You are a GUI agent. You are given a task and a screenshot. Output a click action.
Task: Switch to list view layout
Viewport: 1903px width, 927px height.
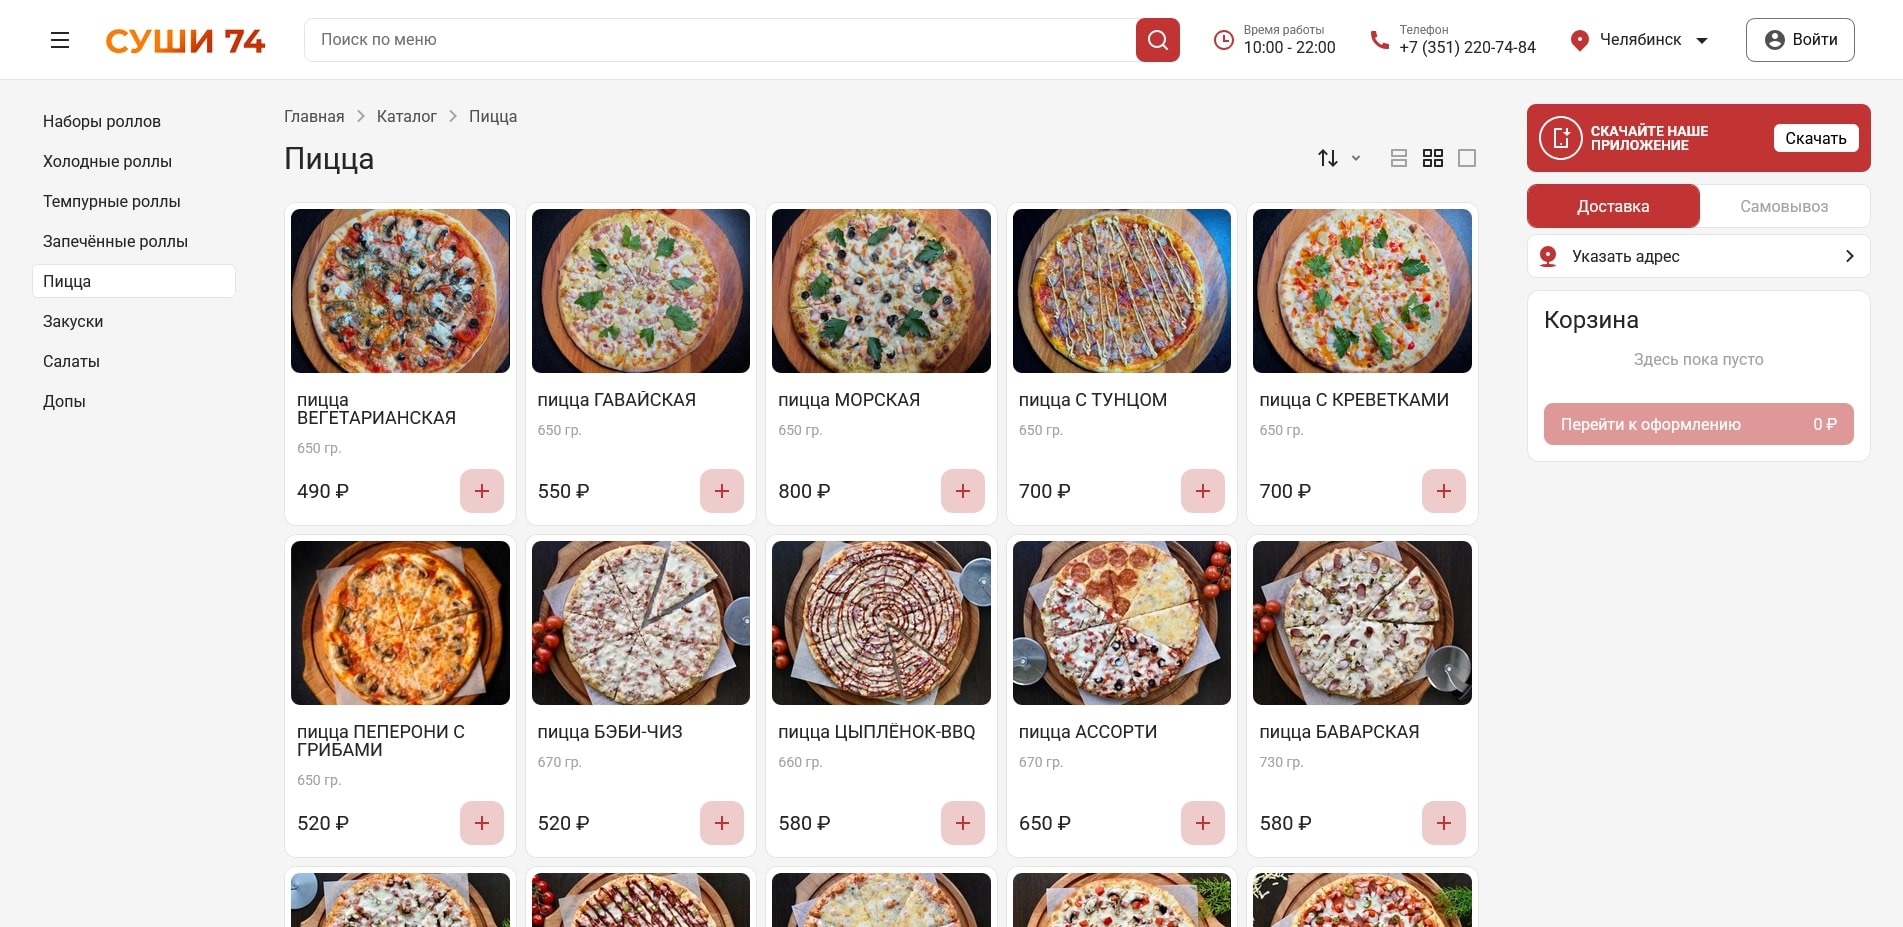(x=1399, y=158)
